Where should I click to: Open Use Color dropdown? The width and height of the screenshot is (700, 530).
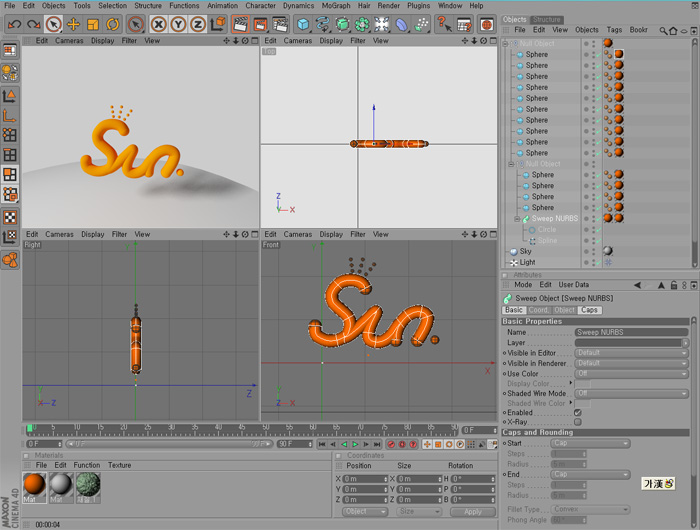(x=631, y=374)
